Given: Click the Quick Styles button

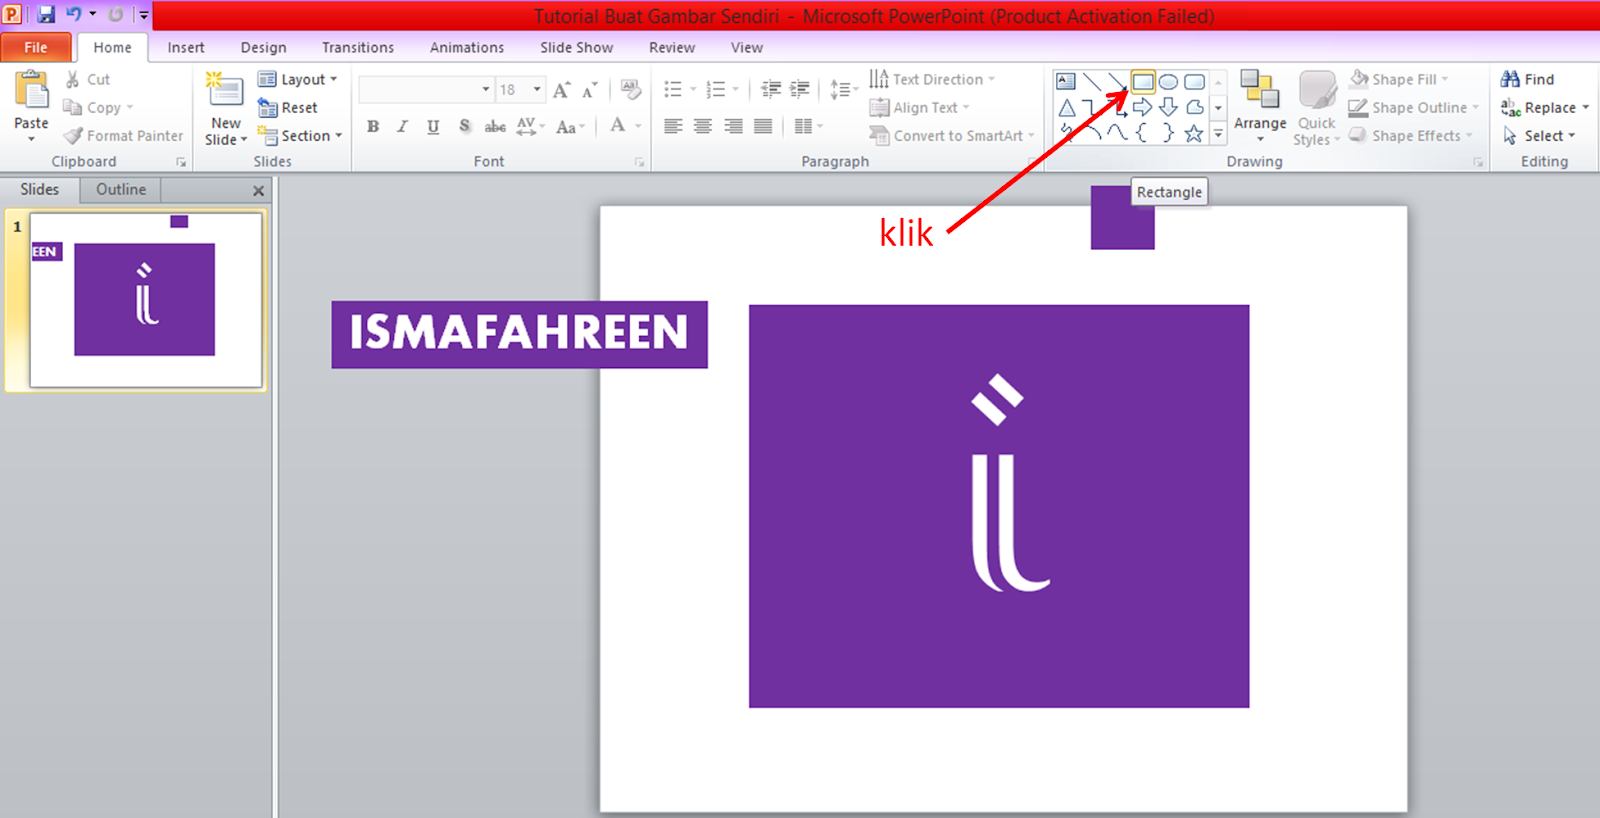Looking at the screenshot, I should (1317, 108).
